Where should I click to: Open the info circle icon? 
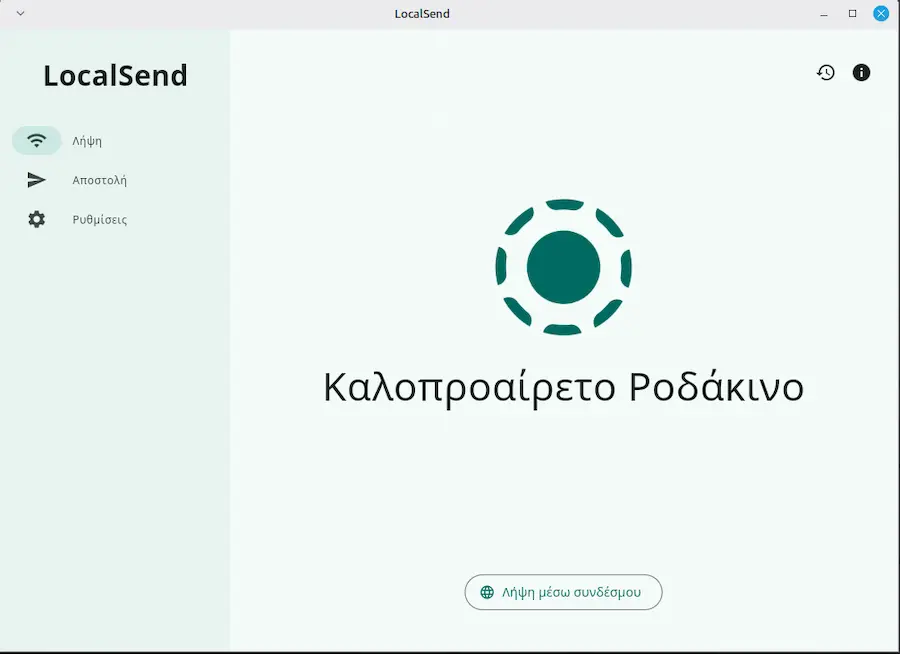tap(861, 72)
